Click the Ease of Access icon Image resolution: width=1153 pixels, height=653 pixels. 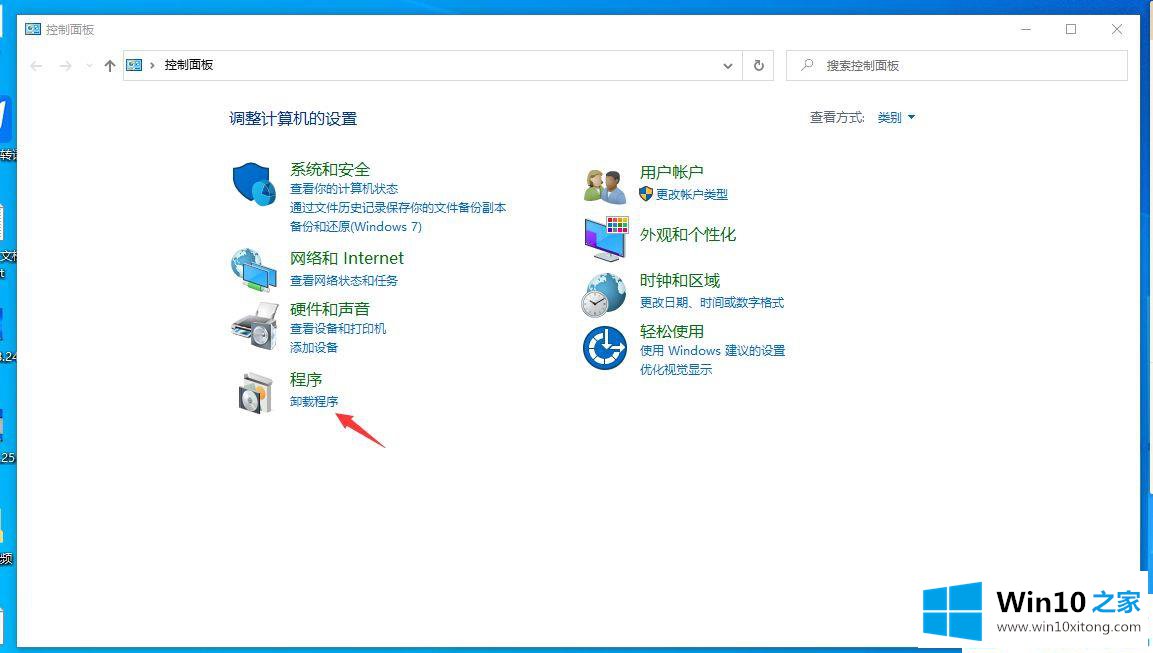(605, 348)
